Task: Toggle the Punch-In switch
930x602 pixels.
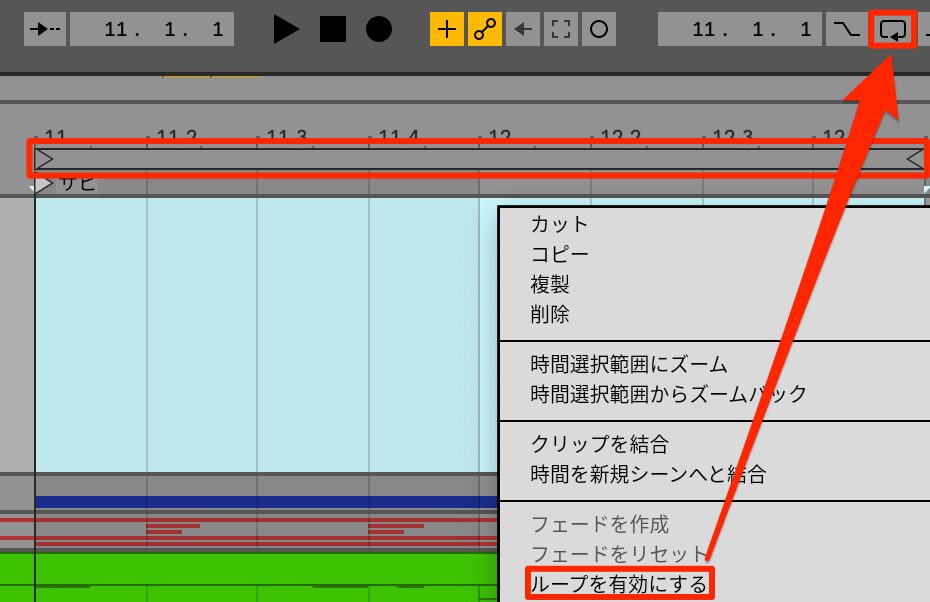Action: [846, 29]
